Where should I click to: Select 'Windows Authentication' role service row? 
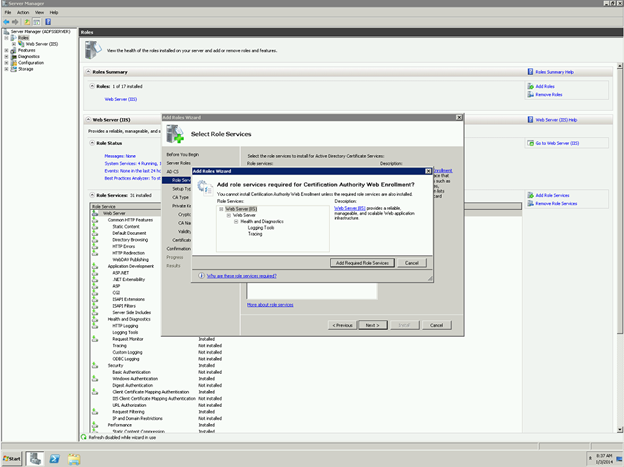coord(135,379)
